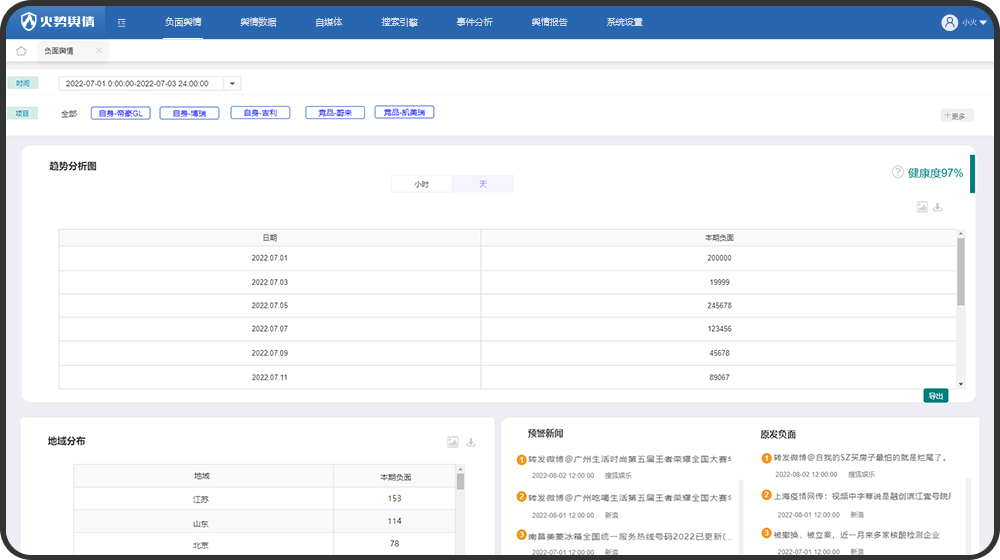Click the trend table vertical scrollbar
Image resolution: width=1000 pixels, height=560 pixels.
[961, 272]
